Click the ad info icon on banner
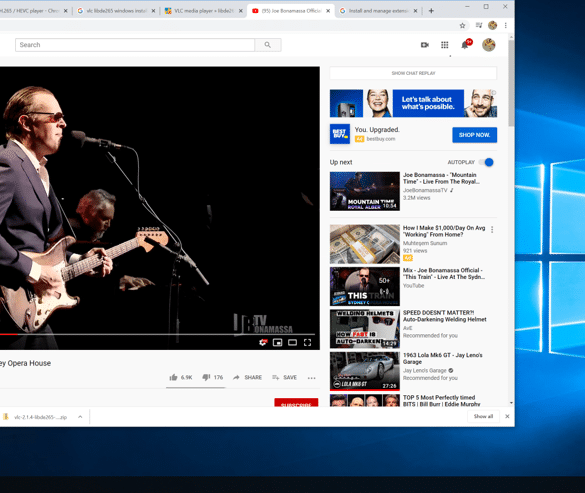This screenshot has width=585, height=493. (x=493, y=93)
